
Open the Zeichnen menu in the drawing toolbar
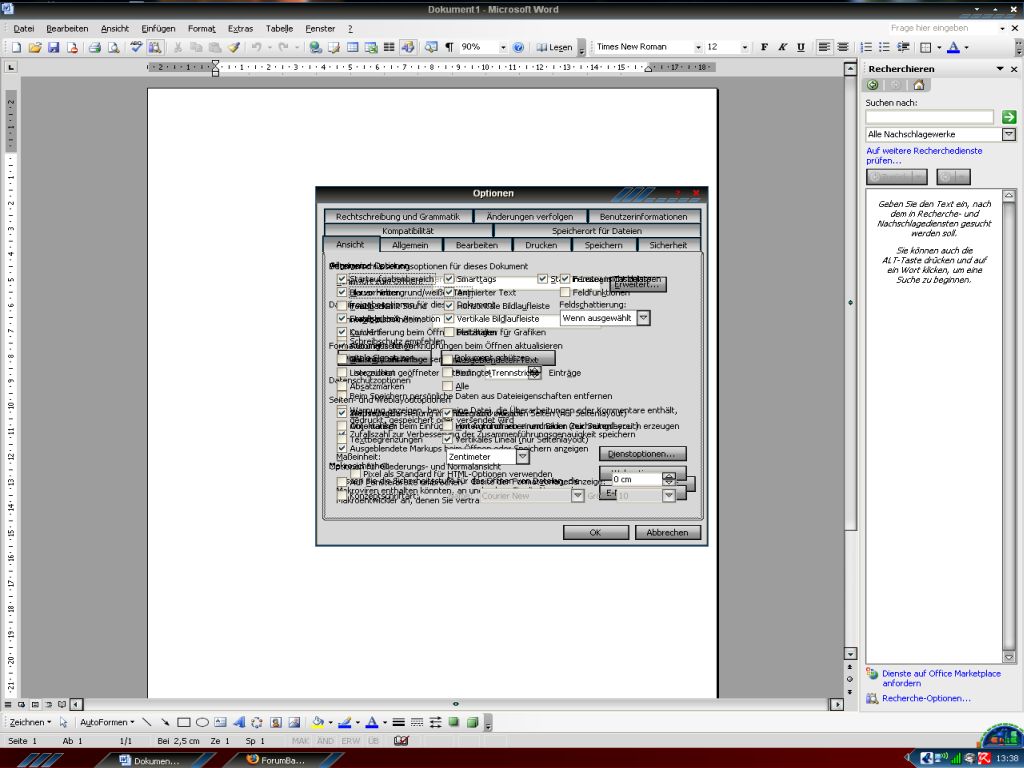[30, 722]
